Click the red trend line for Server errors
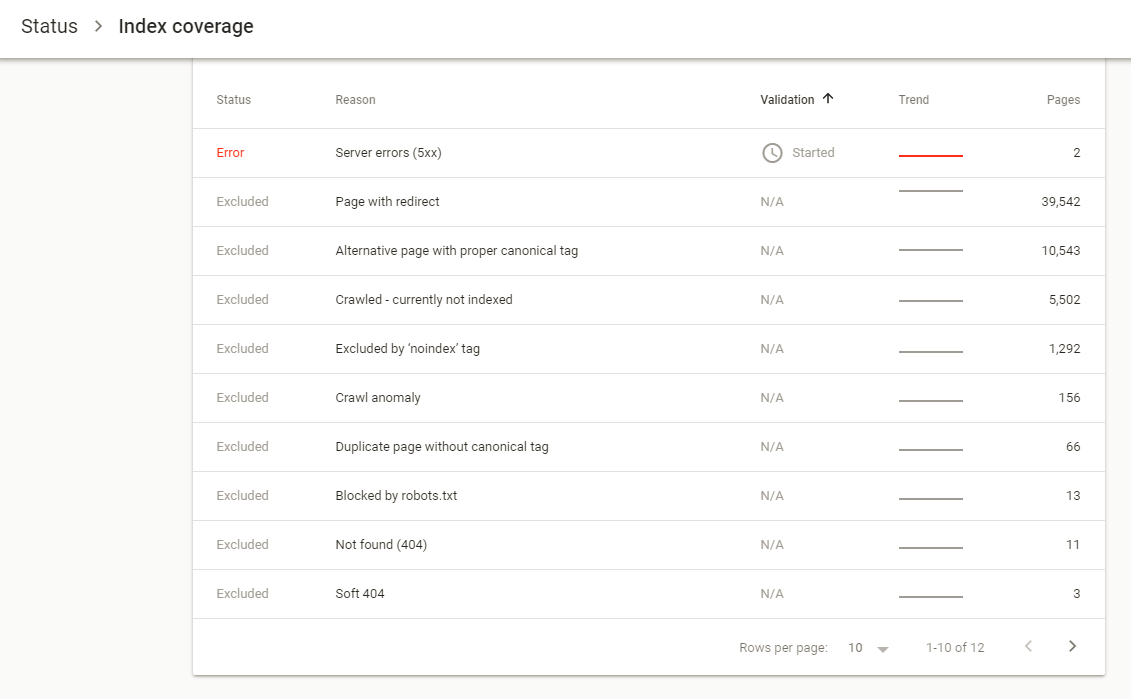Screen dimensions: 1131x699 tap(930, 156)
